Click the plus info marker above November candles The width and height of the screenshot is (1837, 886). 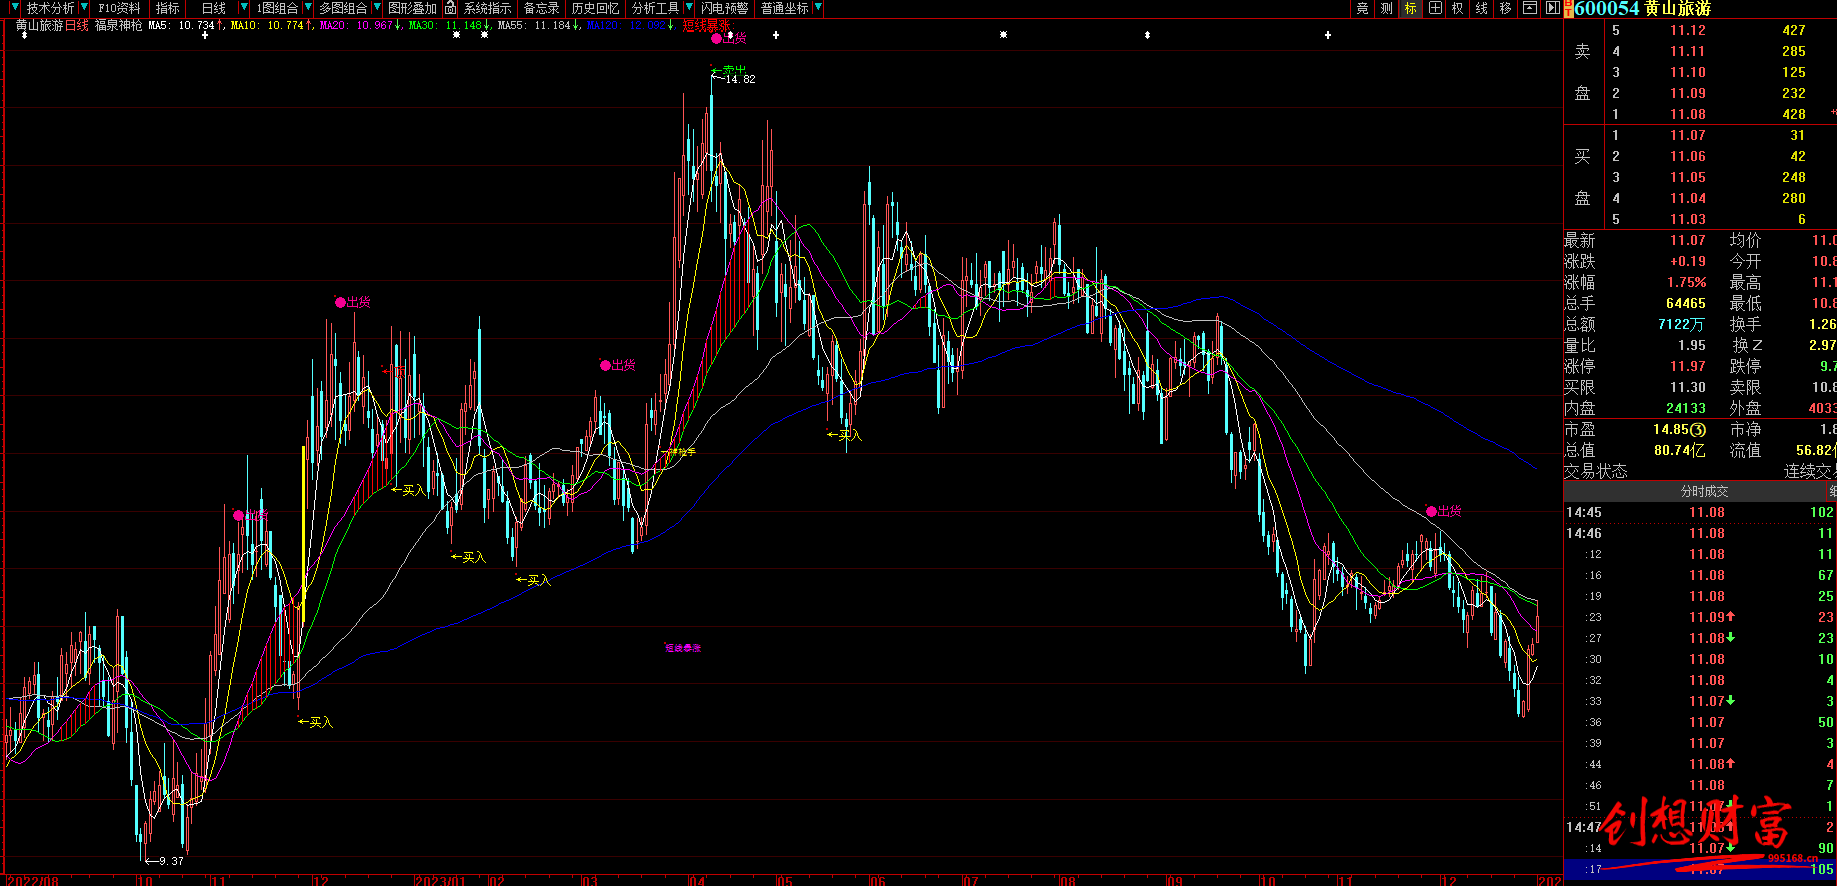point(205,35)
